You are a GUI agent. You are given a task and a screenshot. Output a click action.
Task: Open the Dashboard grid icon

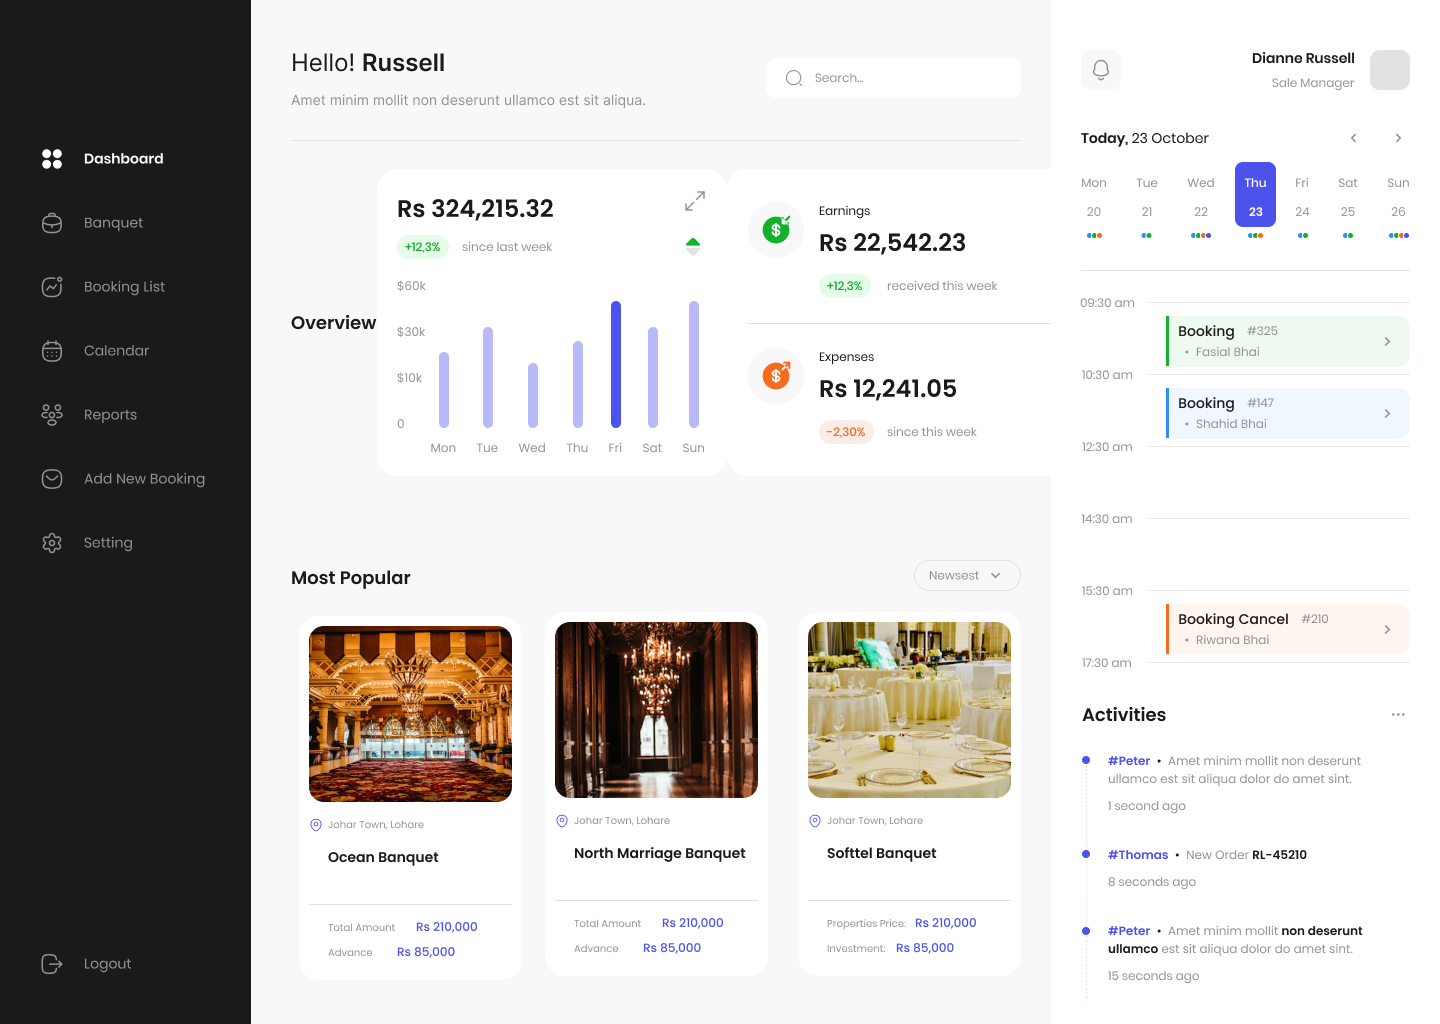(52, 159)
